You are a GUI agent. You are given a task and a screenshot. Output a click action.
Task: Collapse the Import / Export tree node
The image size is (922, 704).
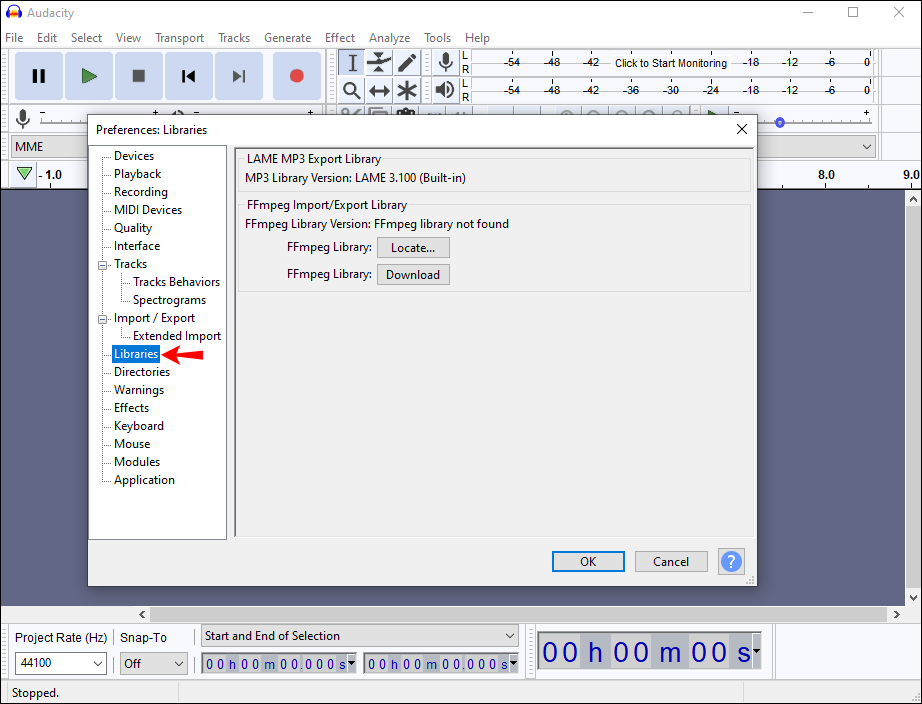pyautogui.click(x=102, y=319)
